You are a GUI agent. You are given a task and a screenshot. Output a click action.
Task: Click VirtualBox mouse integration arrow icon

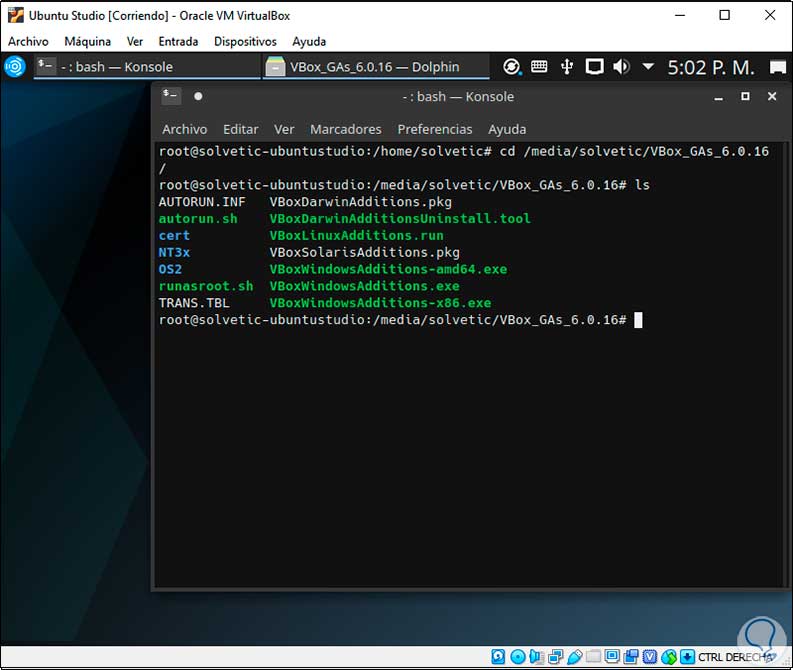(x=687, y=657)
